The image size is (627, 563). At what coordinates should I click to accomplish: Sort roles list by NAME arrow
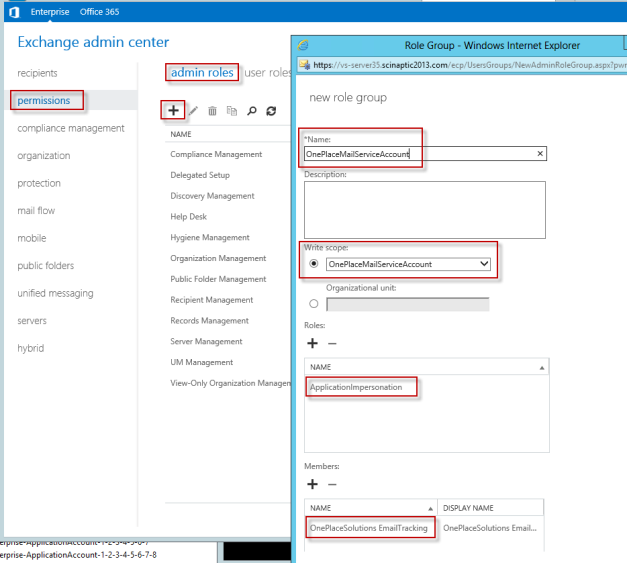(542, 367)
